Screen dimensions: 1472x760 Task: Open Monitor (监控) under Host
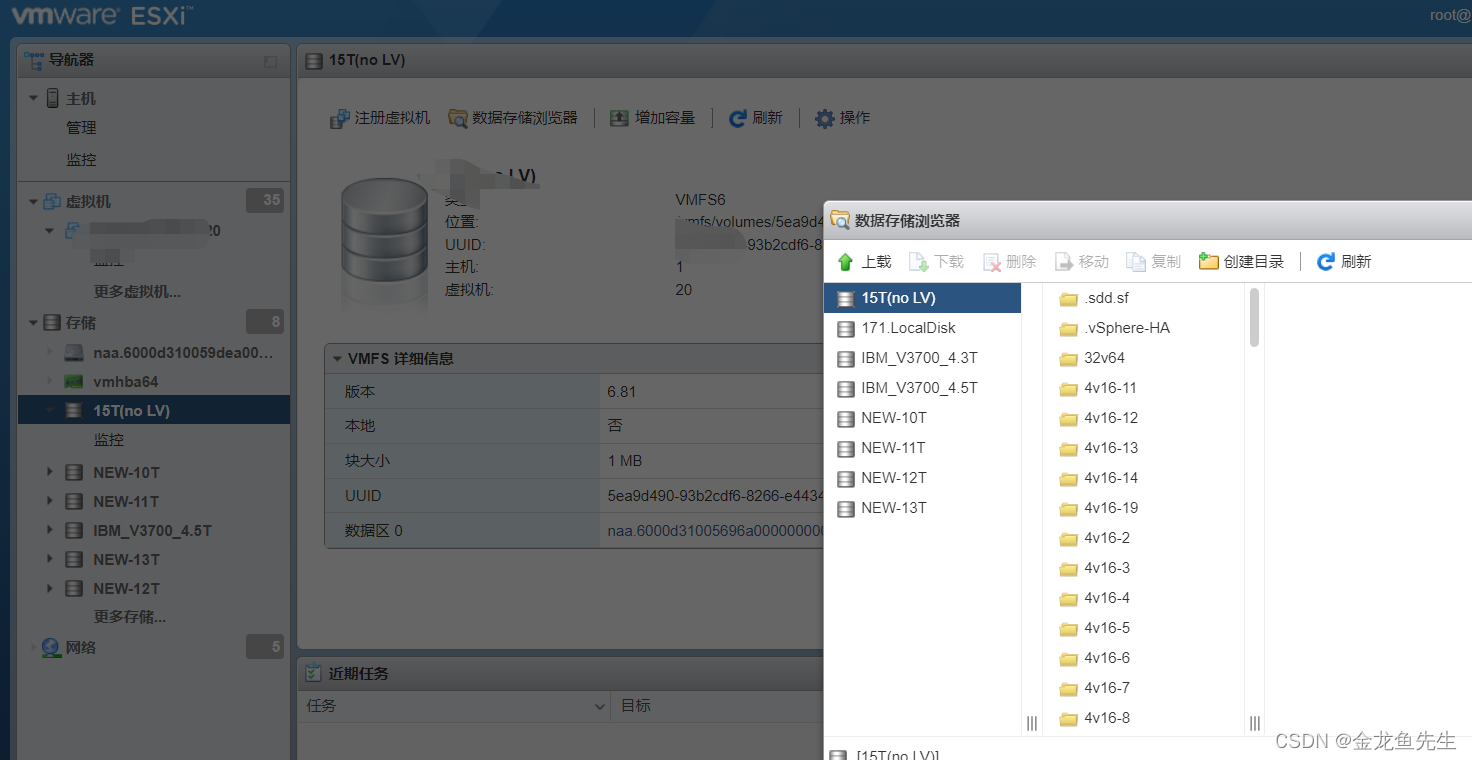[81, 160]
